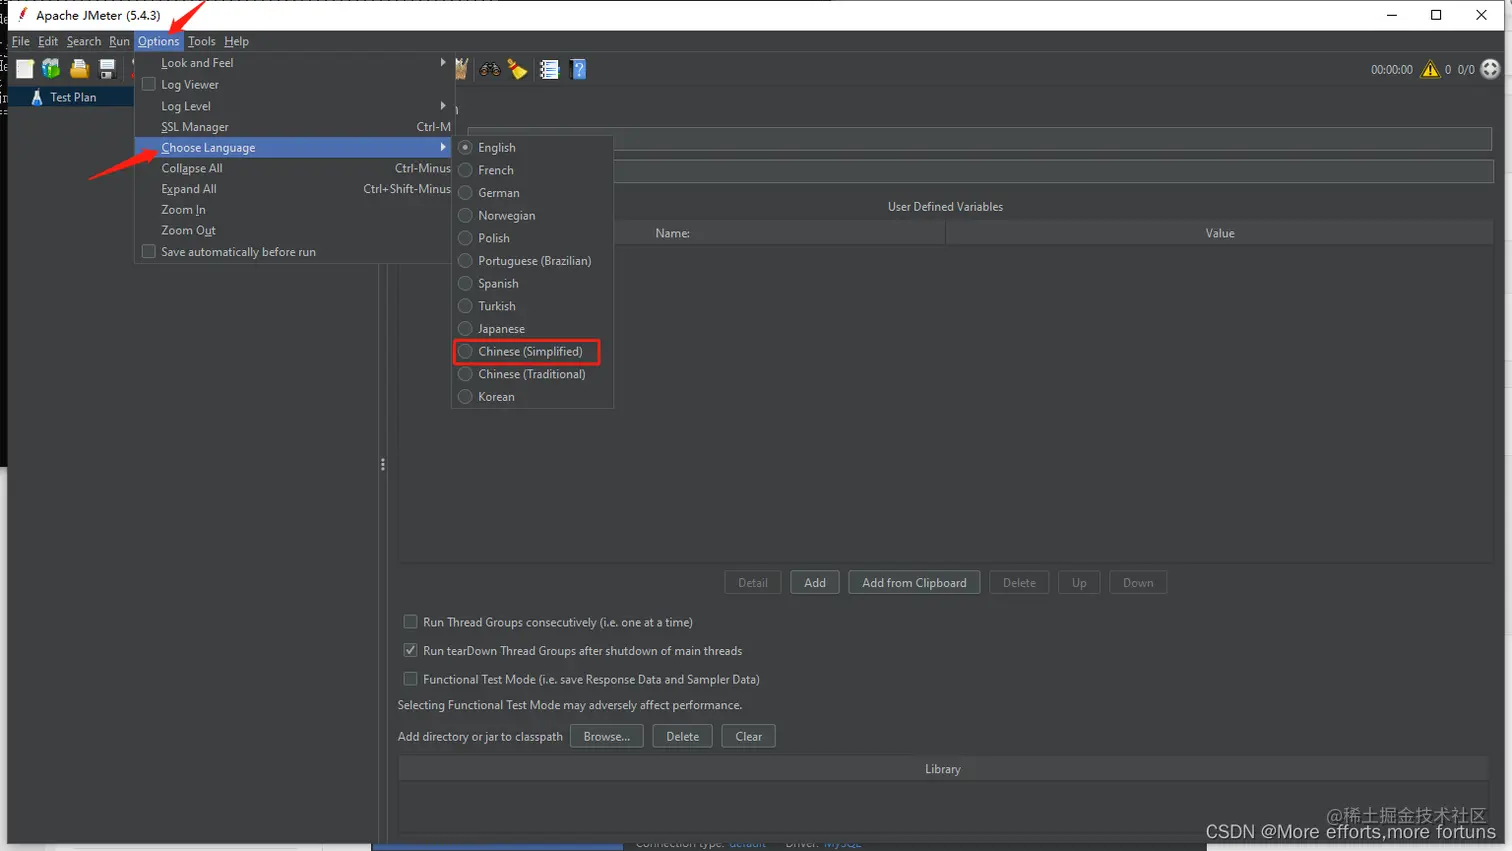Select Zoom Out from the menu

(x=294, y=230)
